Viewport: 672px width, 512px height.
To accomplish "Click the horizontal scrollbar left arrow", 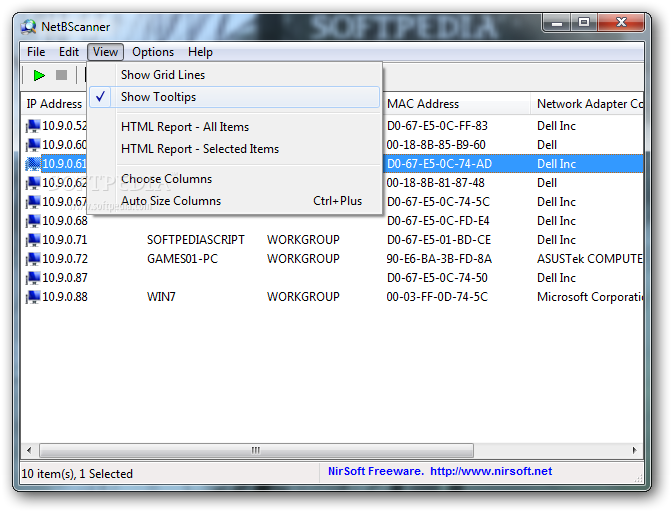I will click(x=29, y=450).
